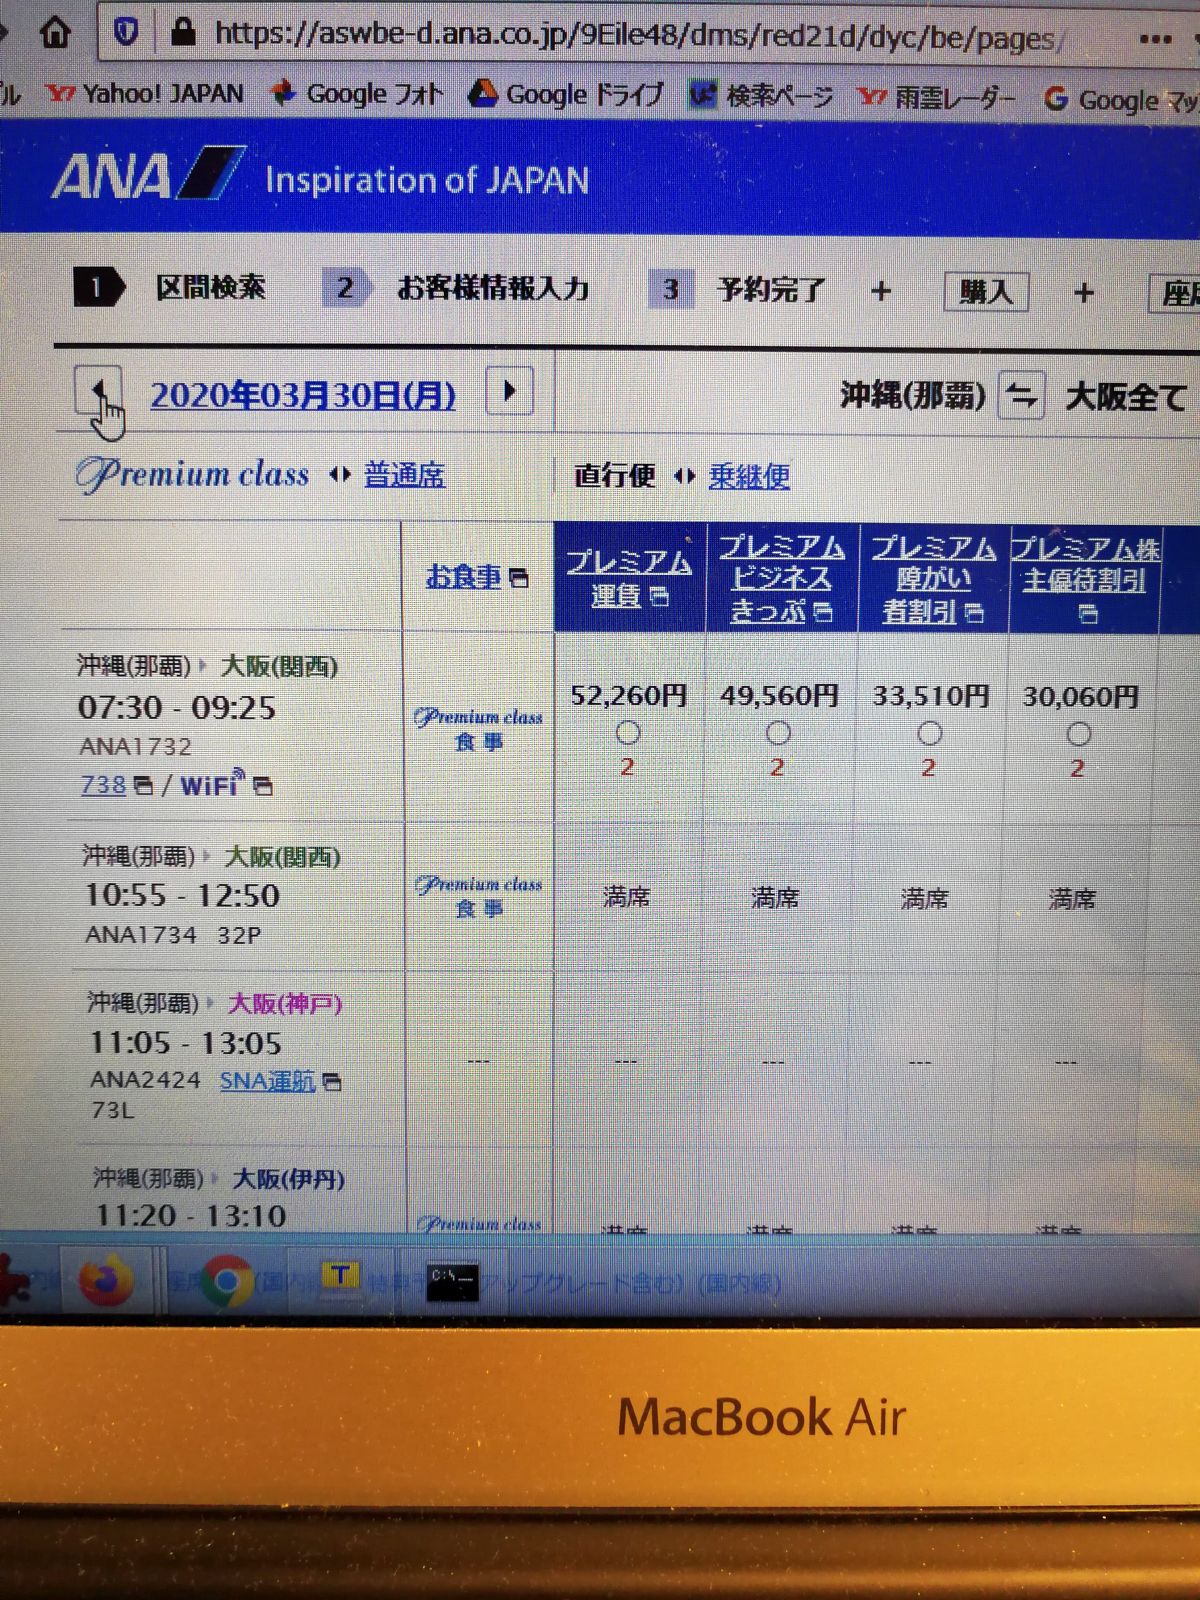Click popup icon beside WiFi label
This screenshot has width=1200, height=1600.
(x=262, y=786)
